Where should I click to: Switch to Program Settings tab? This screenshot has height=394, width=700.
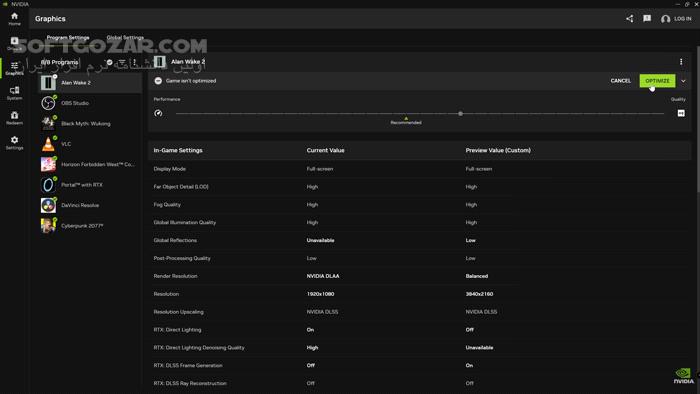(x=68, y=37)
